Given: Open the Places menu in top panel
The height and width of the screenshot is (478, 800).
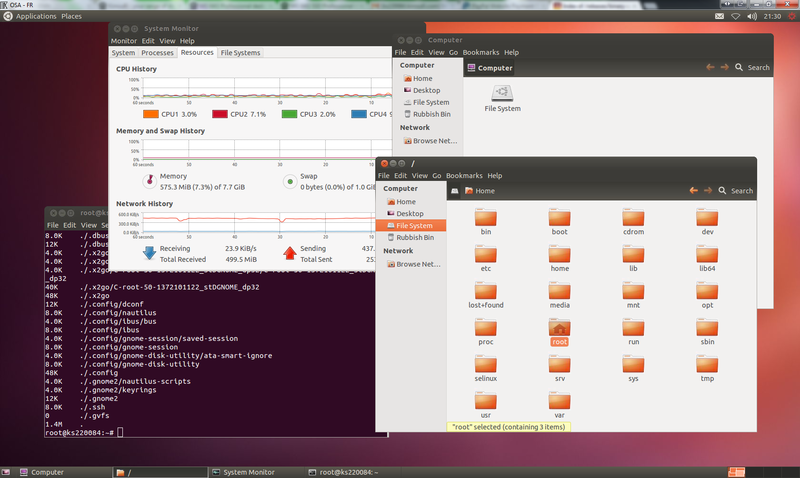Looking at the screenshot, I should (x=71, y=16).
